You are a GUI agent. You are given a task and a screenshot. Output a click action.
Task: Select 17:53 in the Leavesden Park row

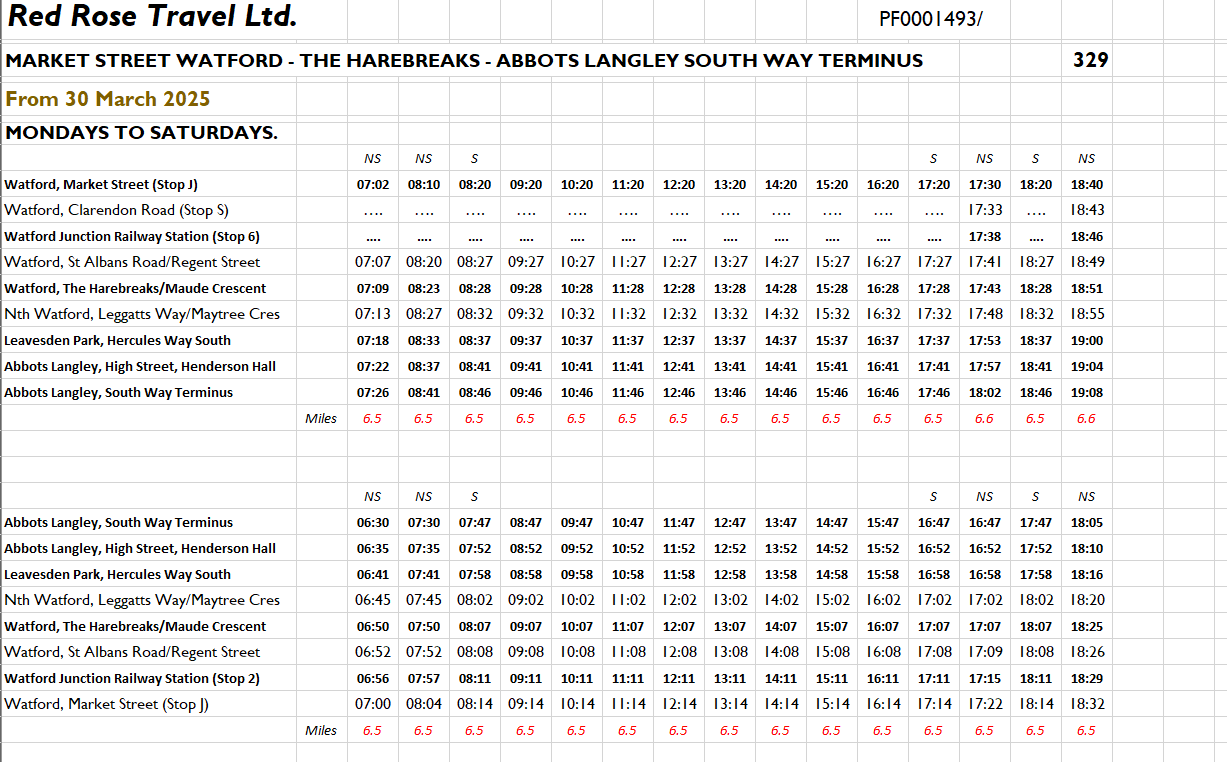[985, 341]
